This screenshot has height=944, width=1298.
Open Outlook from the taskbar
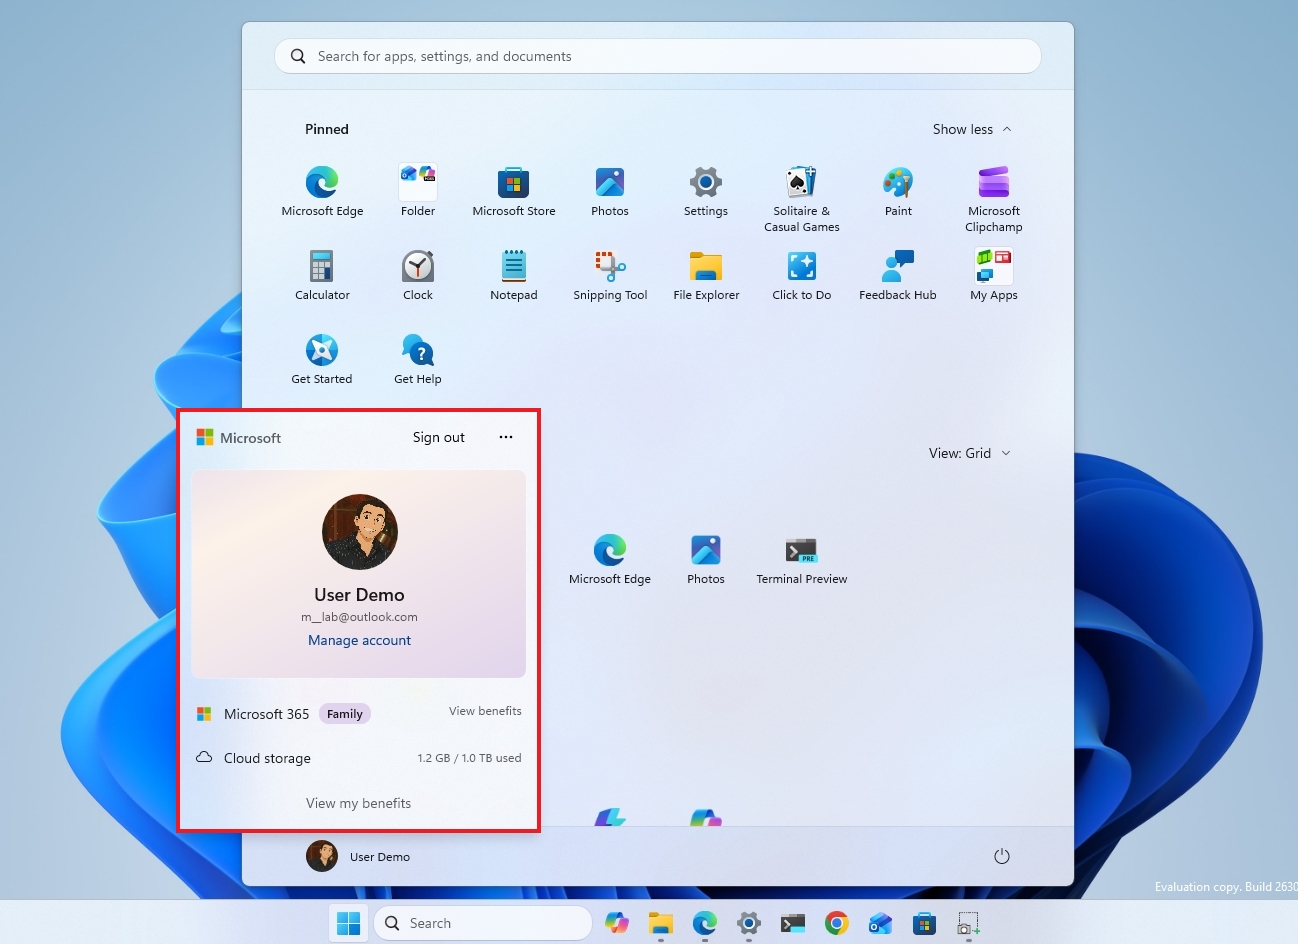(x=881, y=923)
